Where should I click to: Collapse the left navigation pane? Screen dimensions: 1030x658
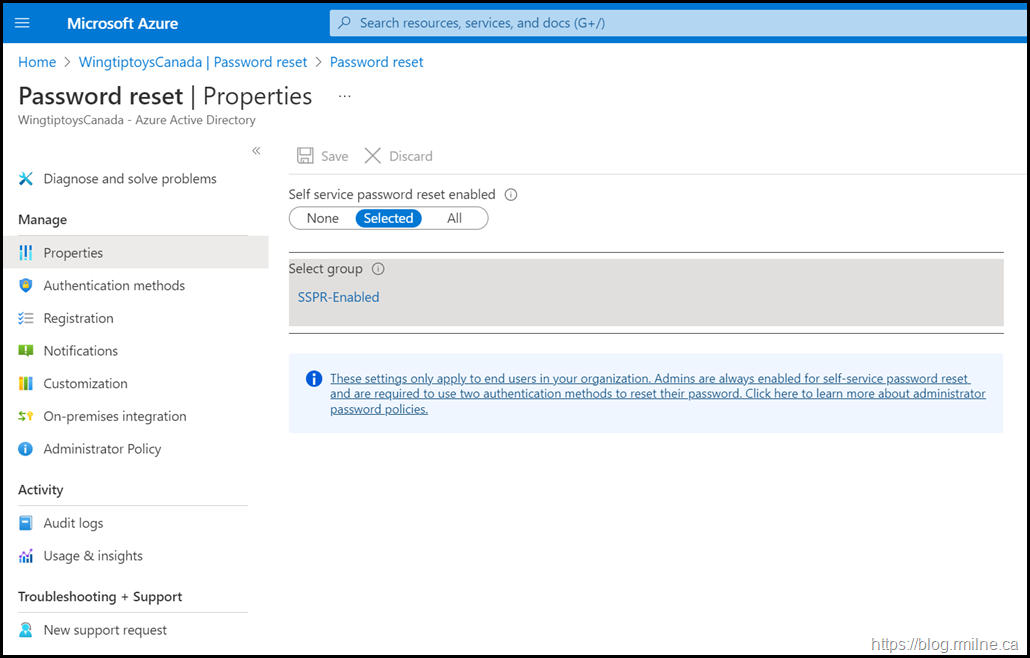point(256,151)
